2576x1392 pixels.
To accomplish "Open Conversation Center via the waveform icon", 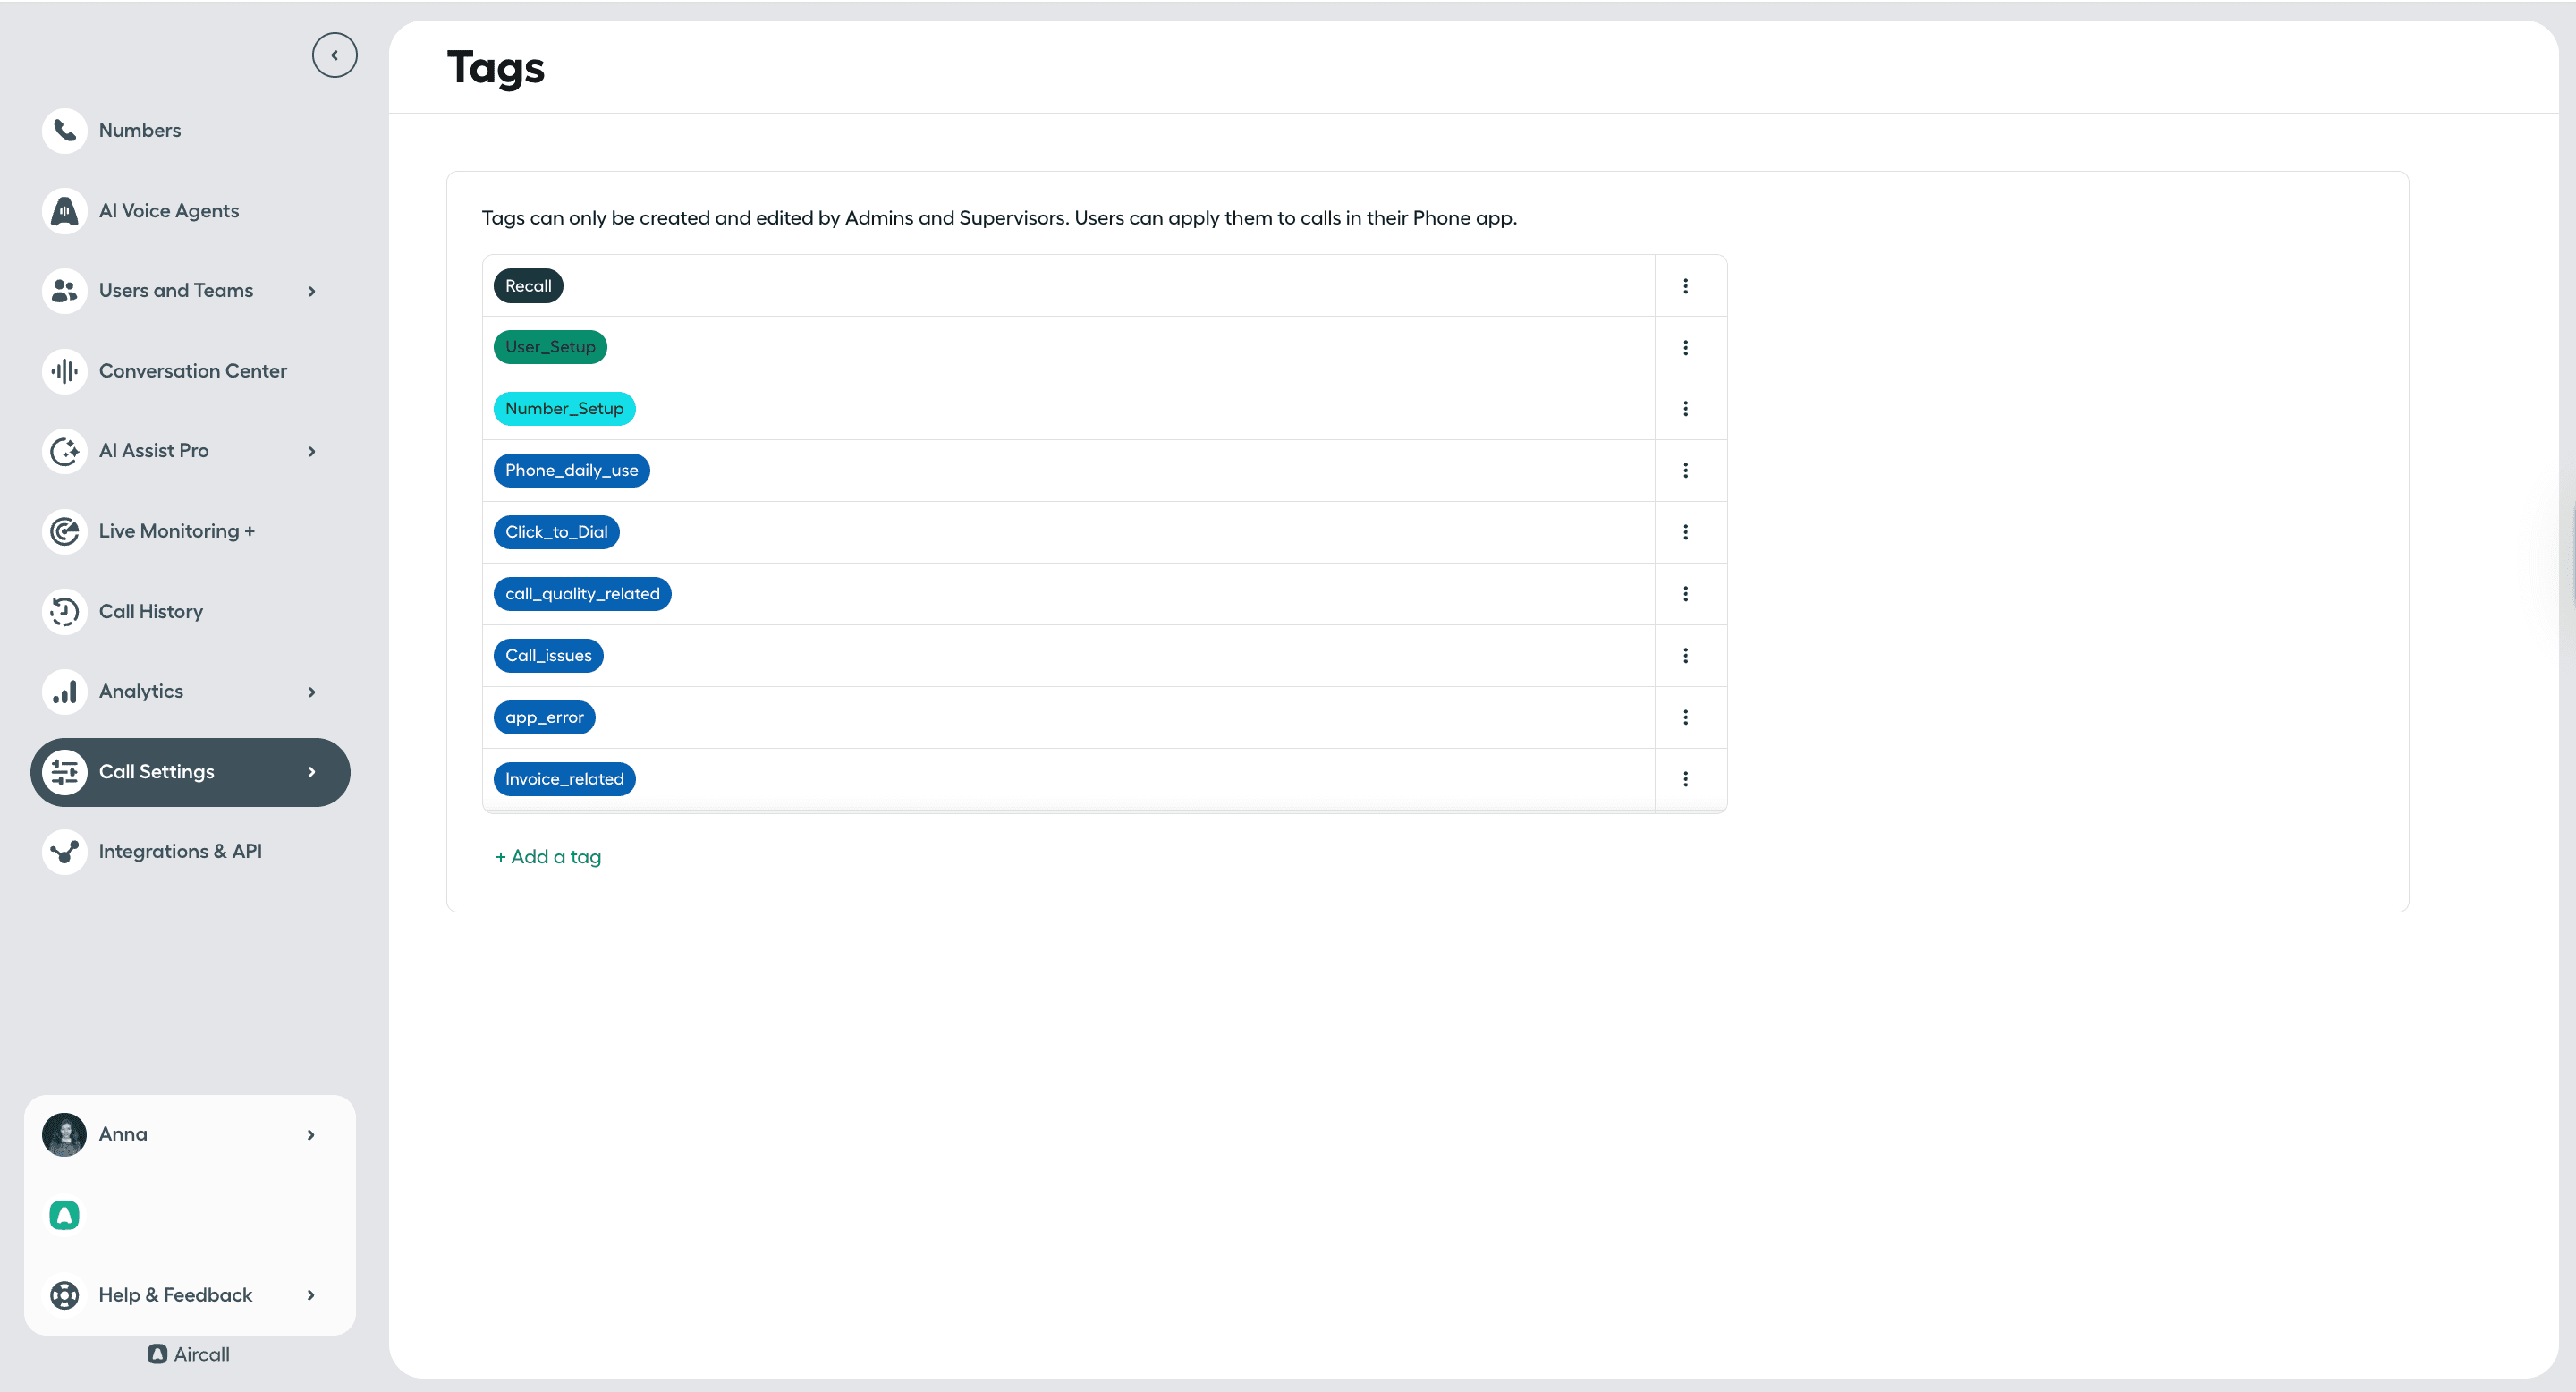I will tap(65, 371).
